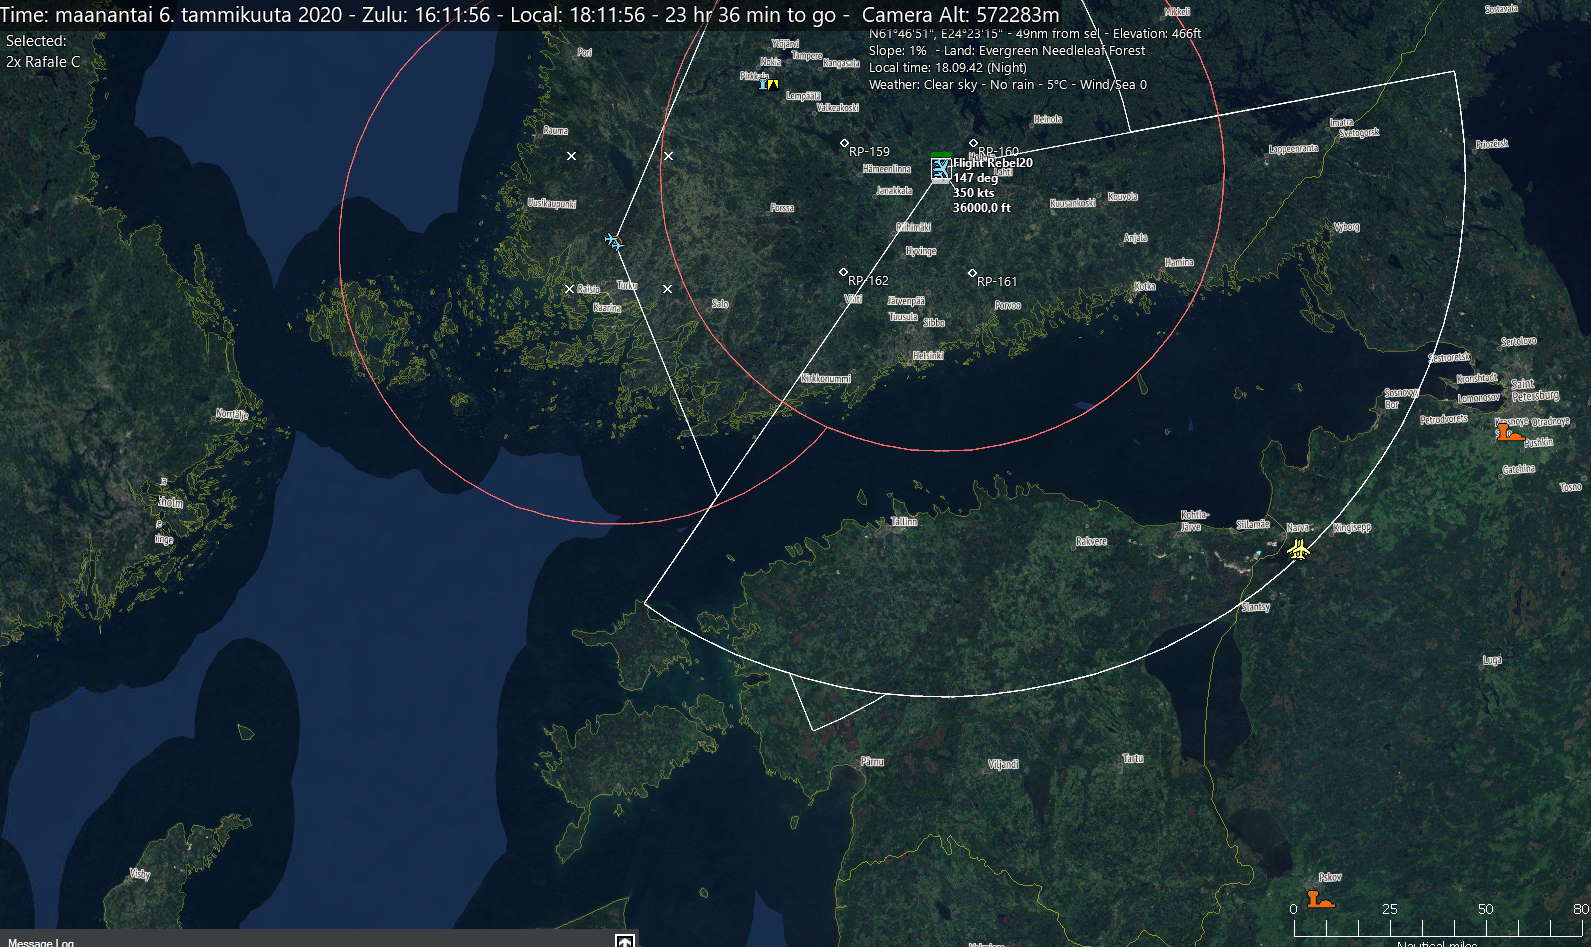Pick the RP-161 reference point diamond
1591x947 pixels.
972,273
